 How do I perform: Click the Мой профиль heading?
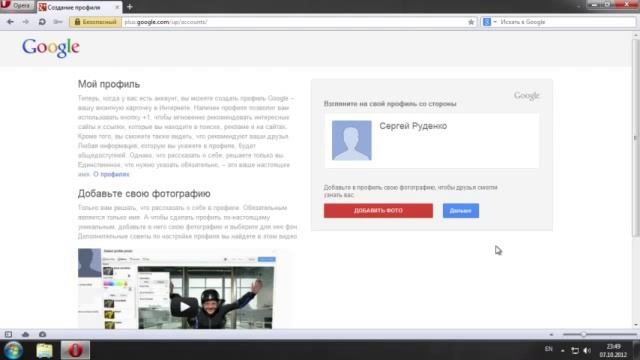[109, 84]
